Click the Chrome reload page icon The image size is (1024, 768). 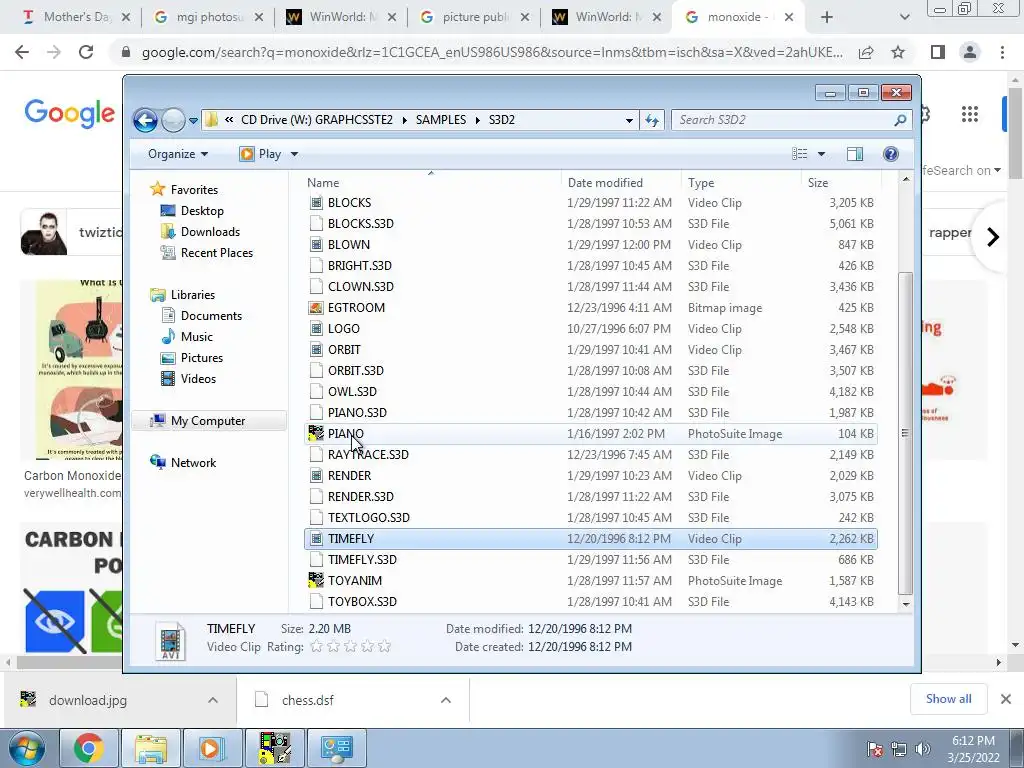tap(86, 52)
